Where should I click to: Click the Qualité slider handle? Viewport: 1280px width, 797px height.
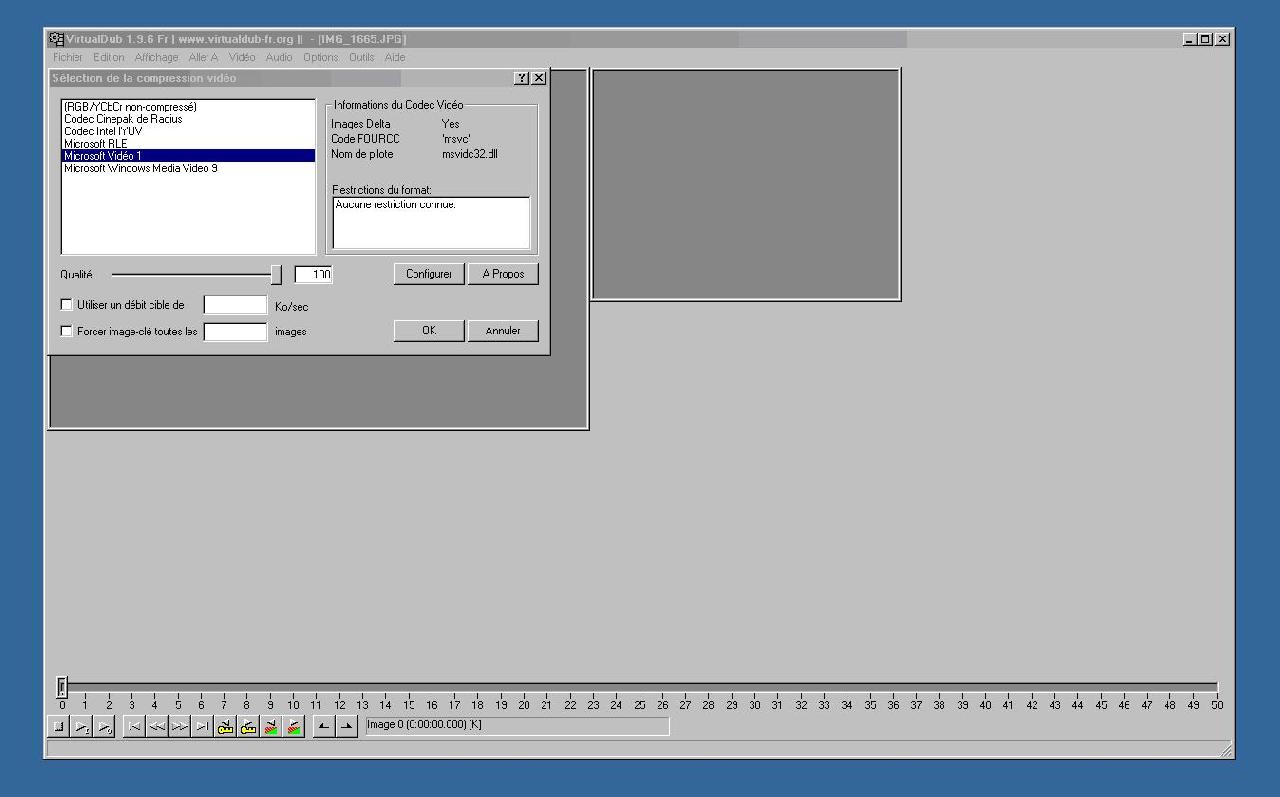point(276,274)
